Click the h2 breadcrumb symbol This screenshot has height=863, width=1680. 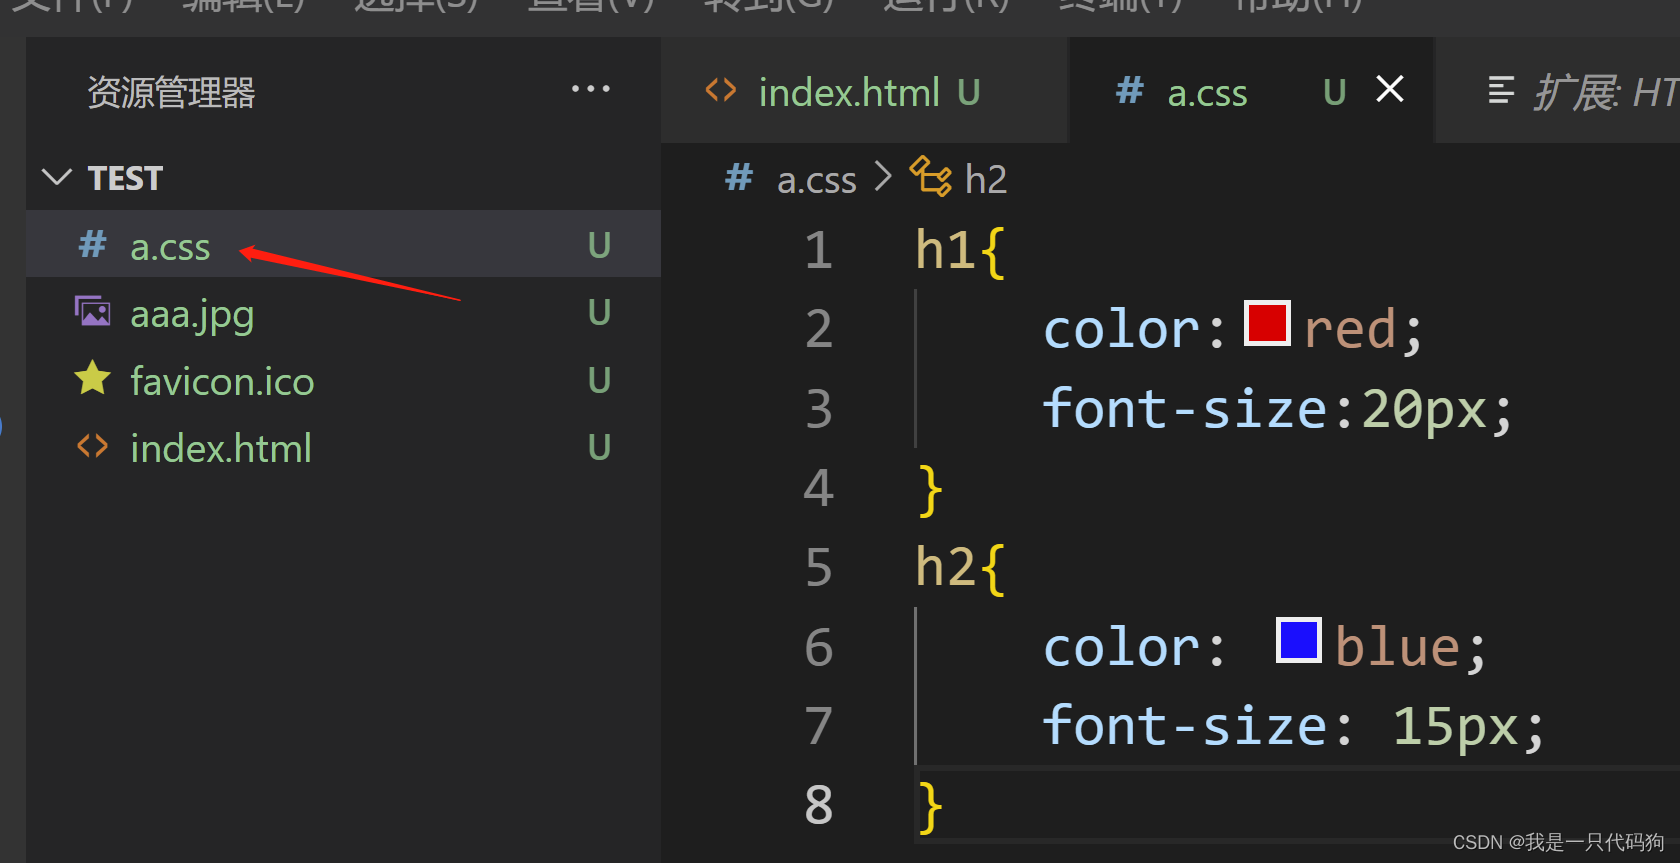(986, 180)
